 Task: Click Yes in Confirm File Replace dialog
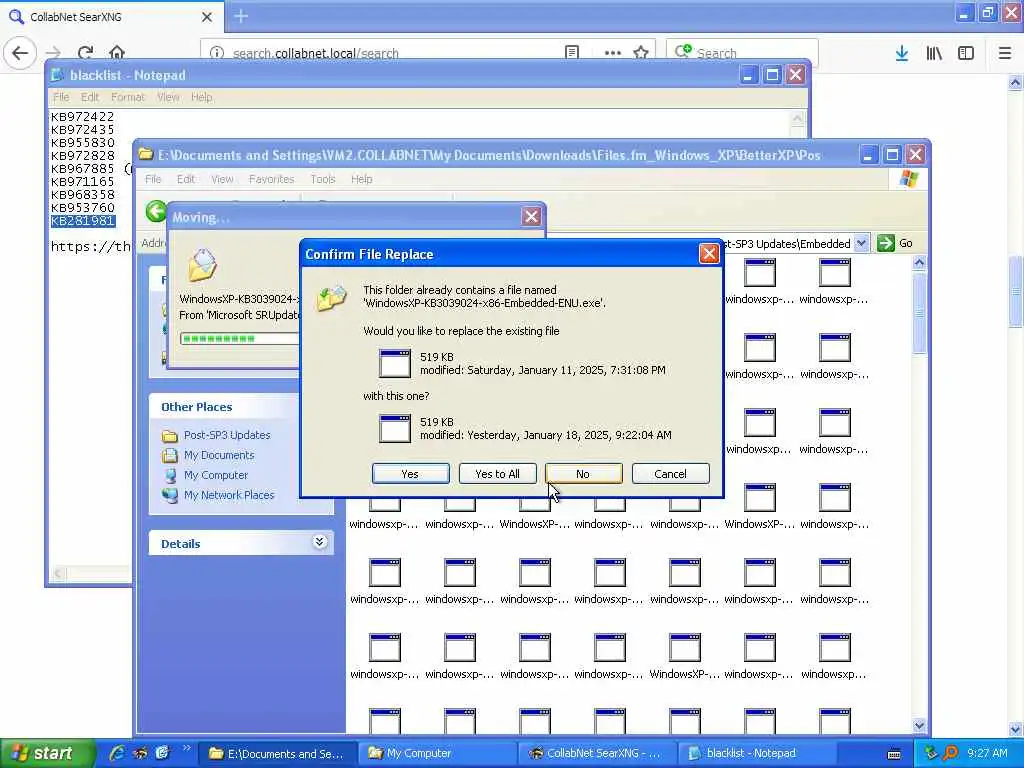pyautogui.click(x=410, y=474)
